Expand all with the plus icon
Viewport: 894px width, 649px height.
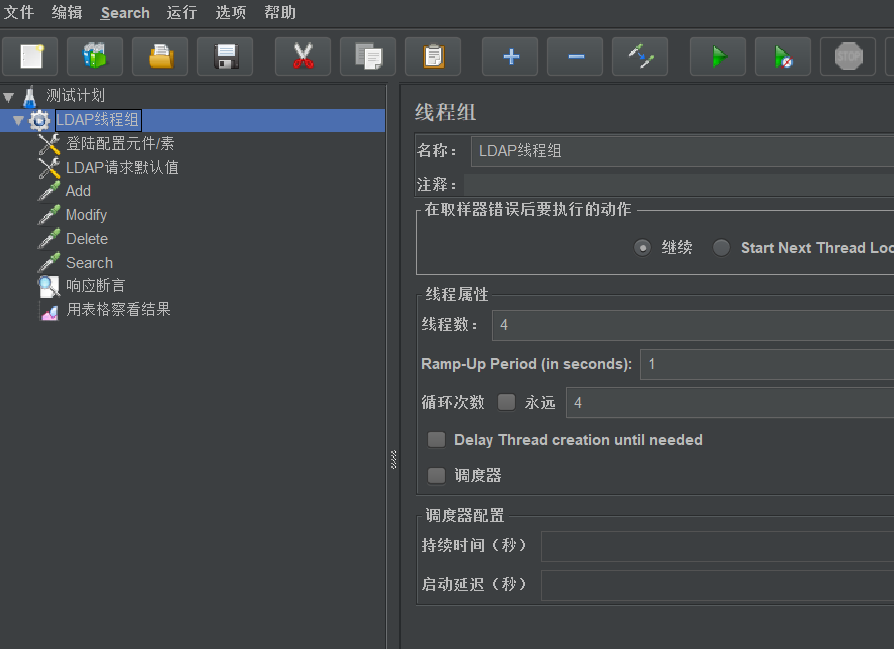tap(510, 56)
